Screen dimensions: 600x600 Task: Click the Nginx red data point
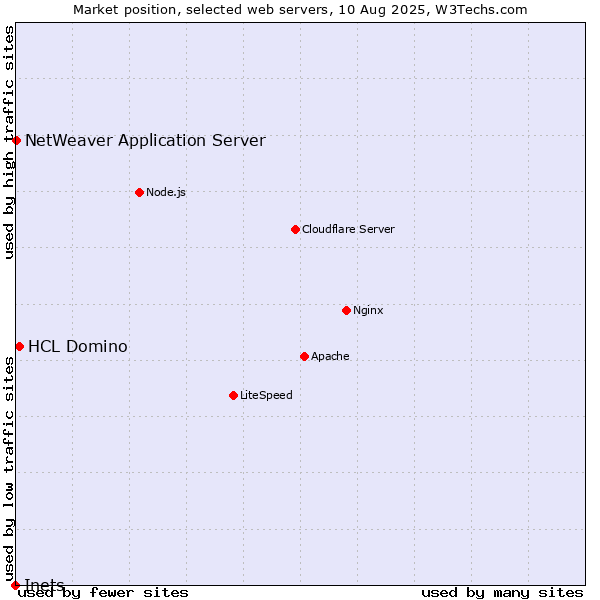pos(346,310)
